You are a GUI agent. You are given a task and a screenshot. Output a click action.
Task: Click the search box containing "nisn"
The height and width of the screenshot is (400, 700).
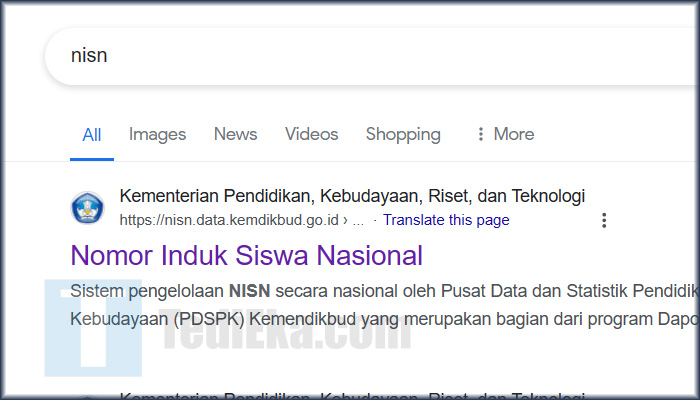(371, 56)
